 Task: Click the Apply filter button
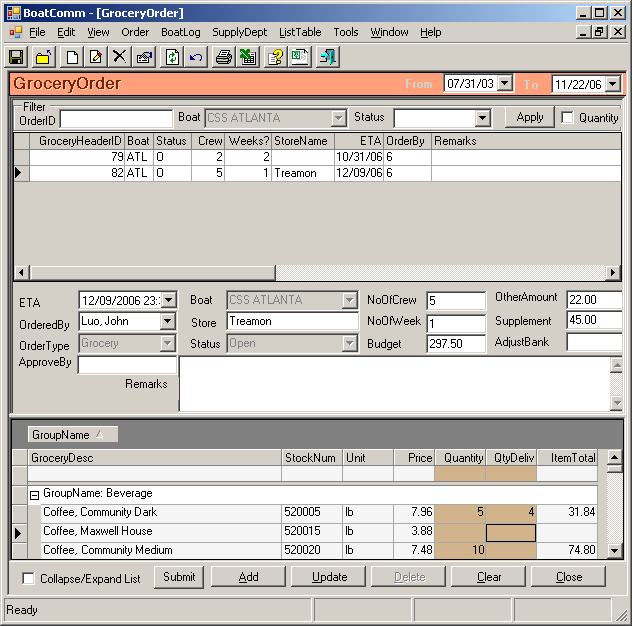(x=530, y=117)
